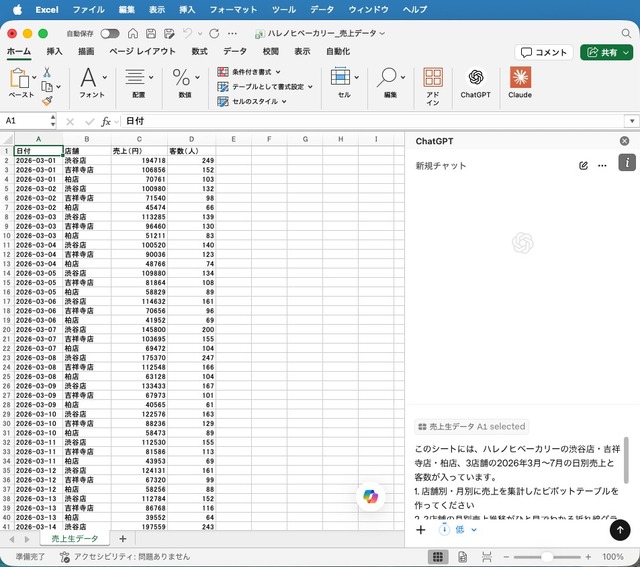The width and height of the screenshot is (640, 567).
Task: Open the undo history dropdown arrow
Action: 200,33
